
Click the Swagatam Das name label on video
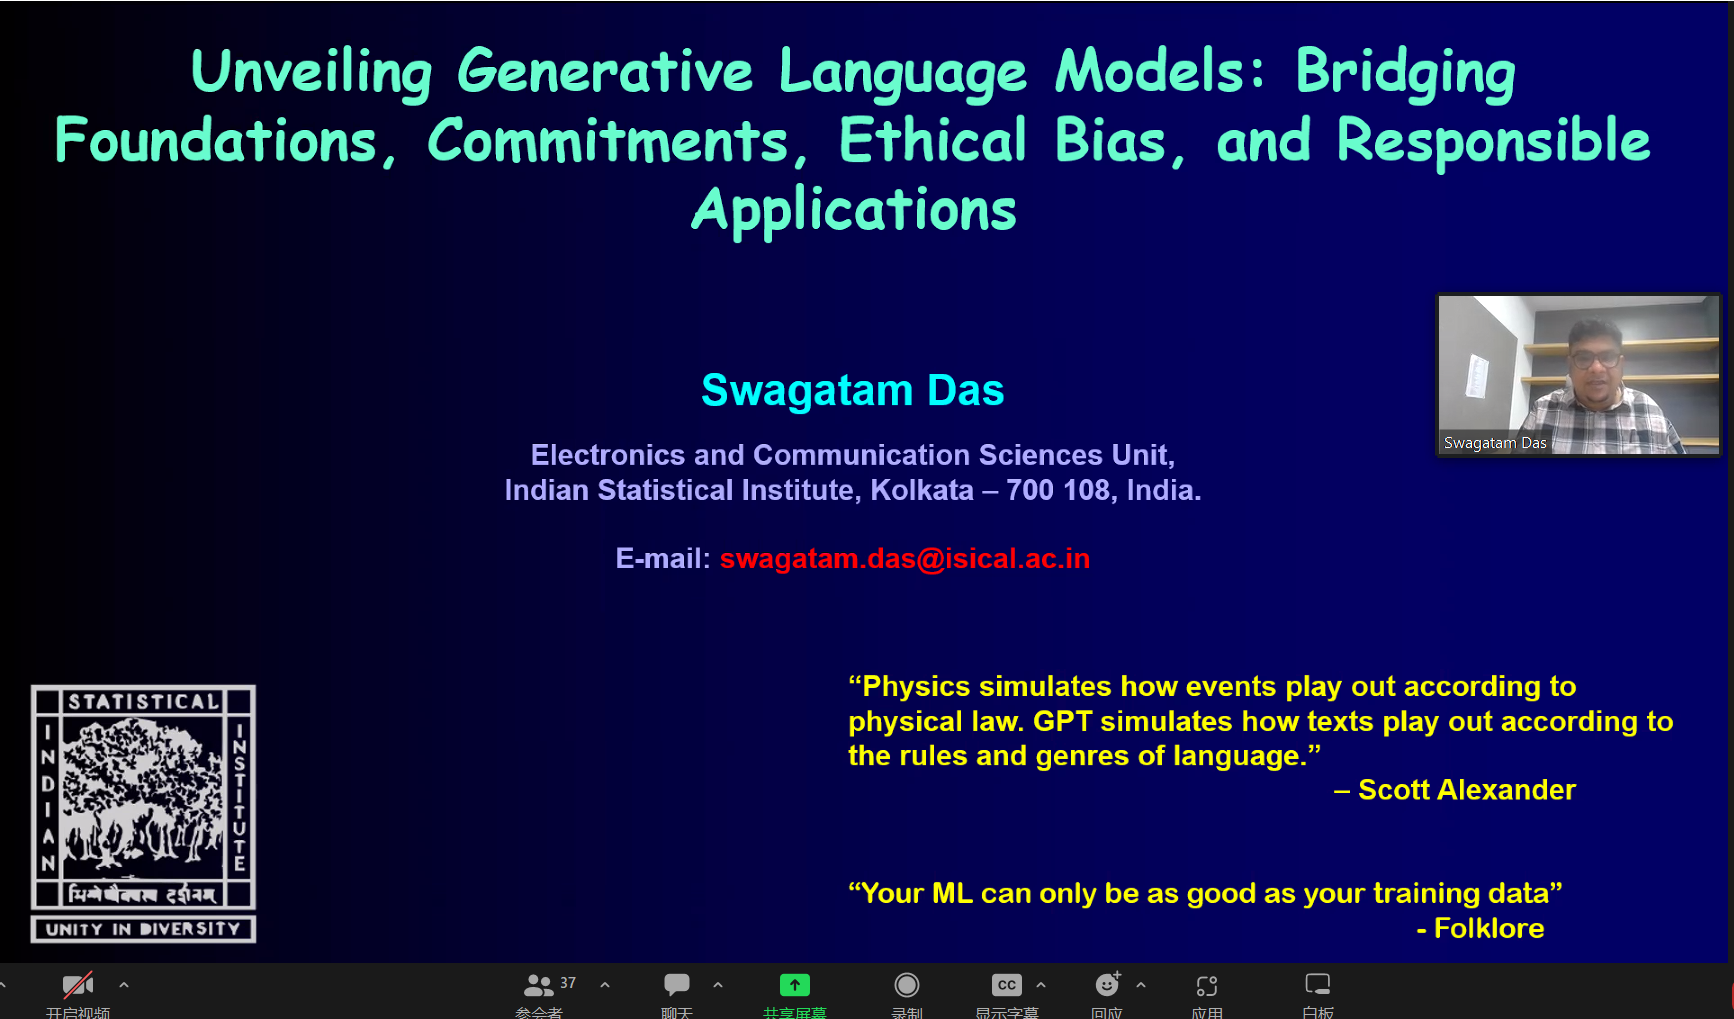(x=1495, y=443)
